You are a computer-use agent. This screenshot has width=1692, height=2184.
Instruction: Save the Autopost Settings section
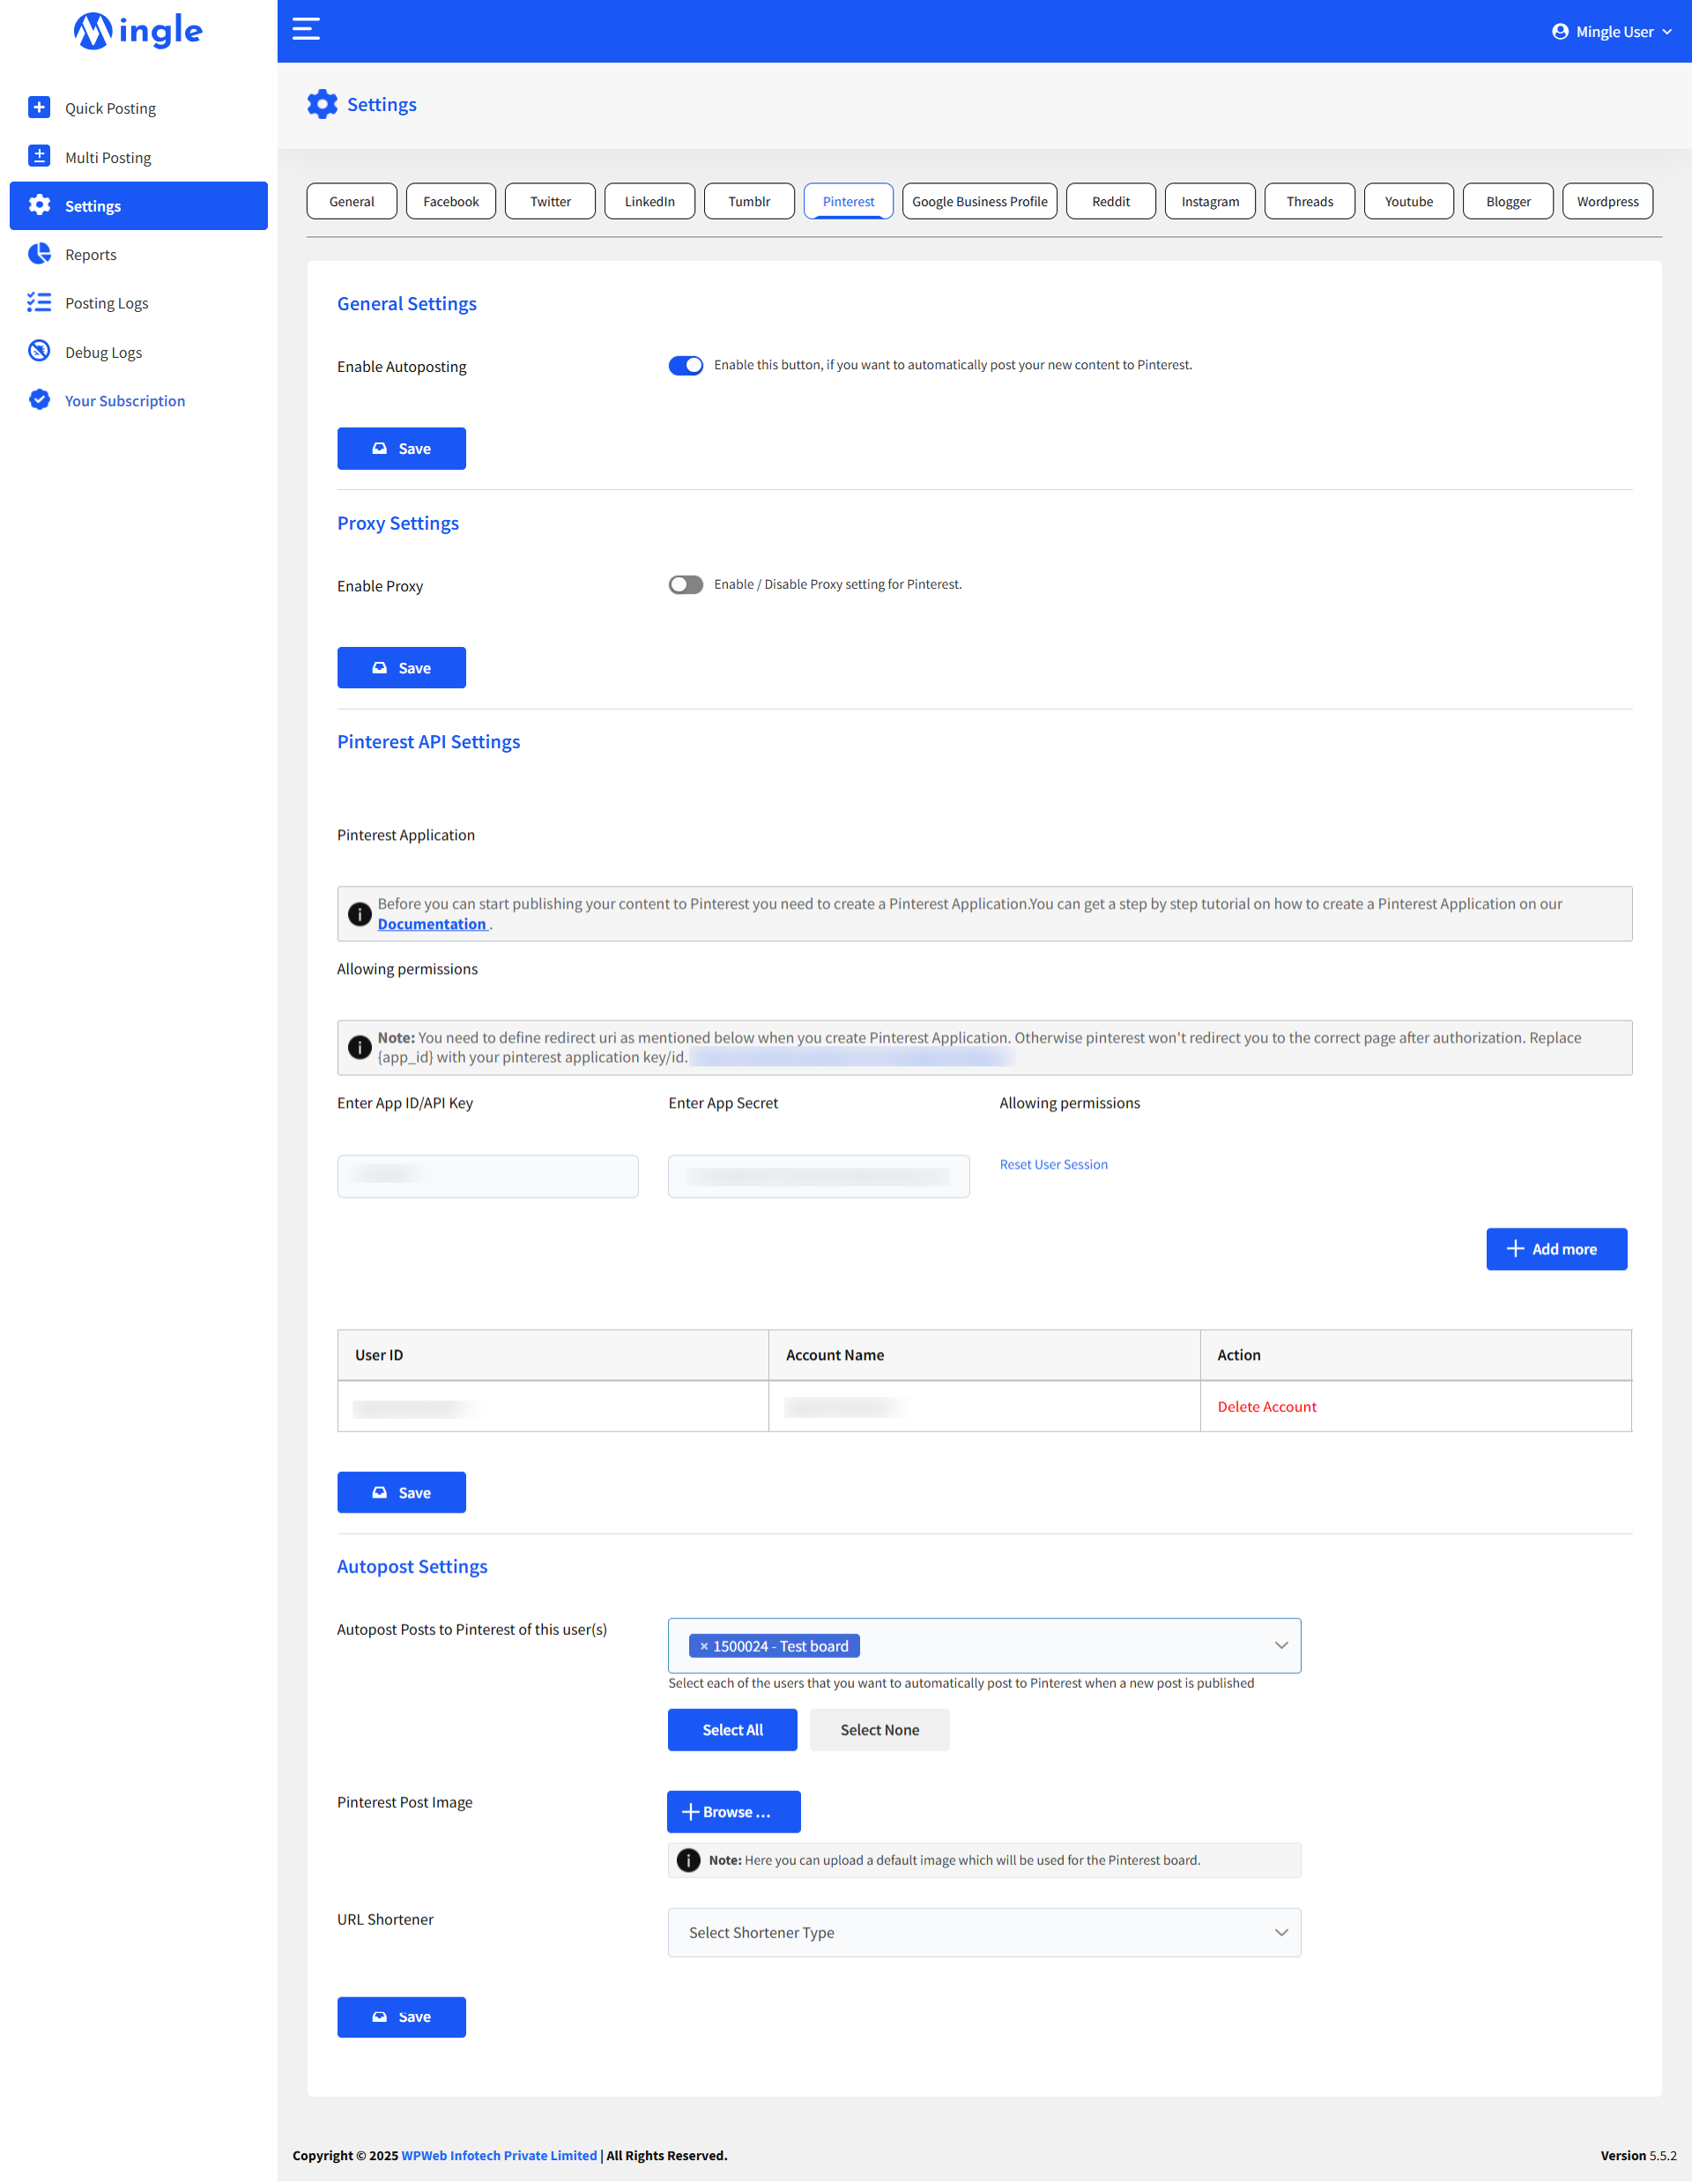[401, 2016]
